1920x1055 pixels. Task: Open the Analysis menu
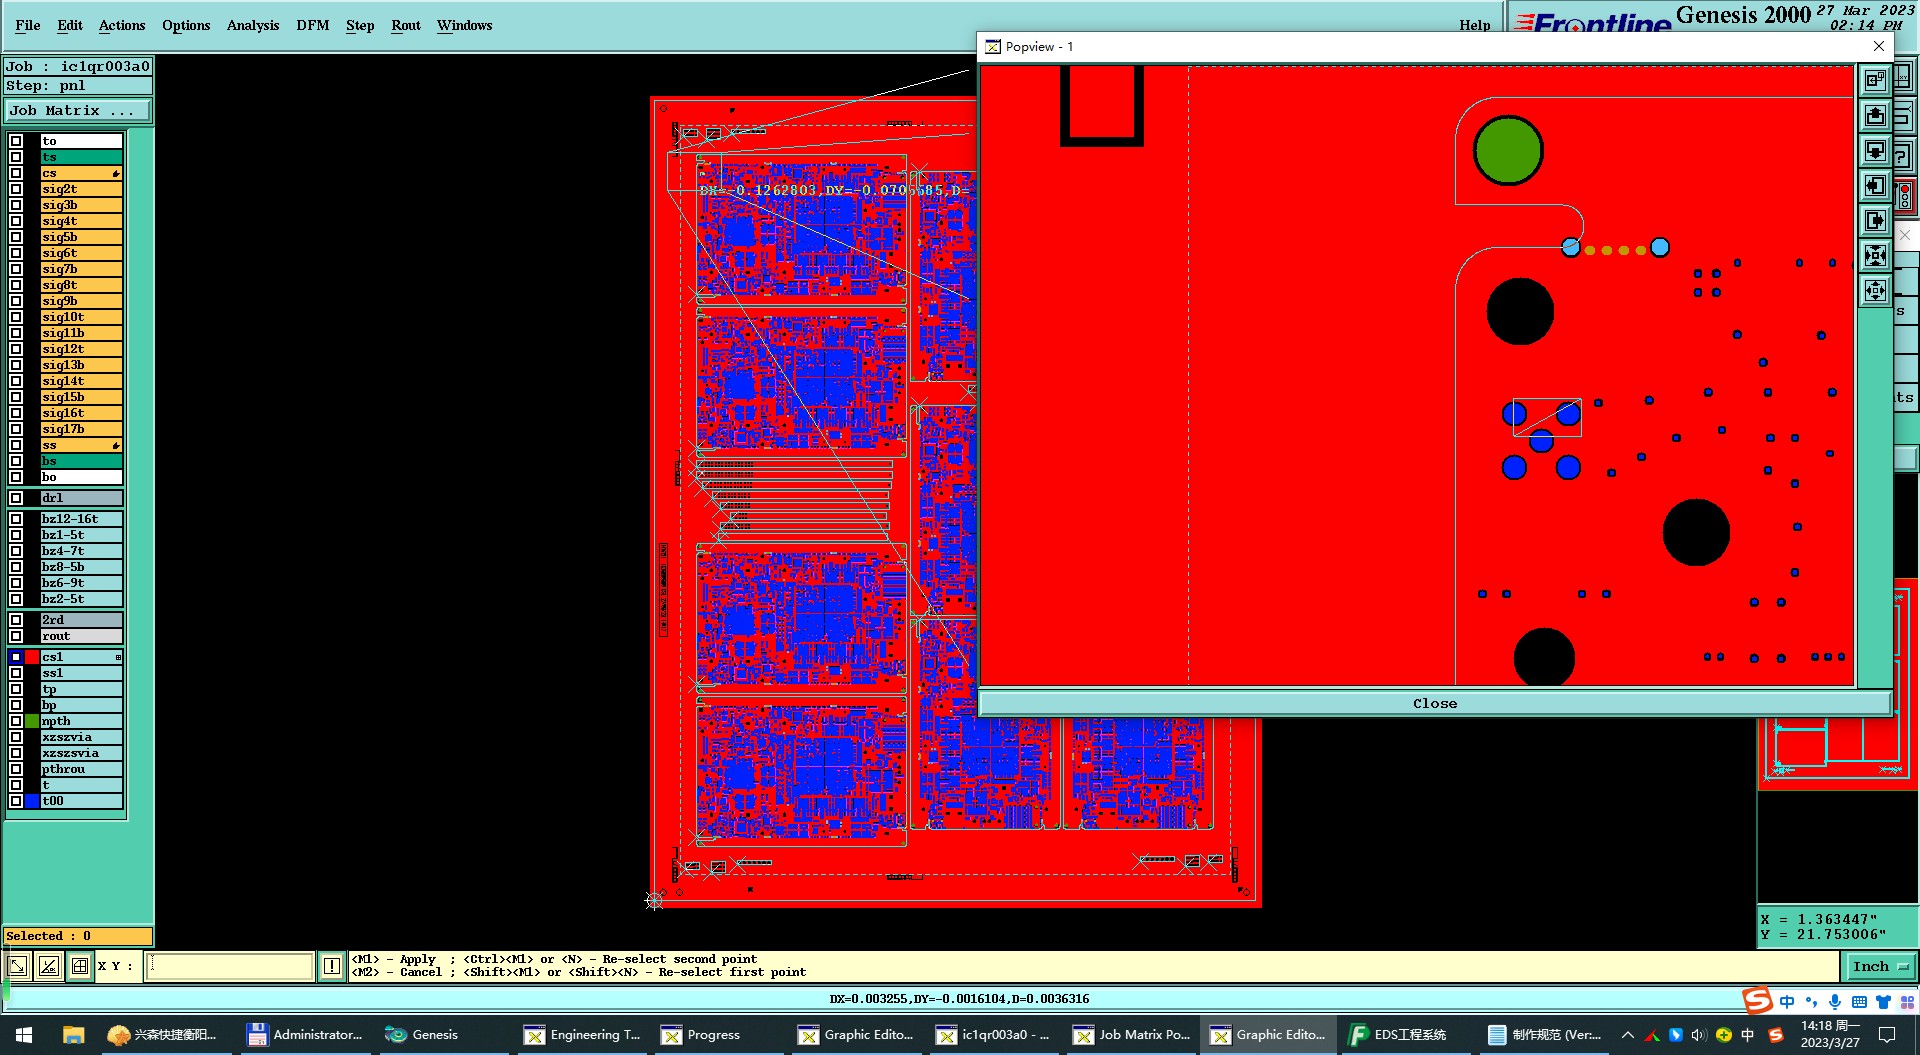(x=253, y=25)
